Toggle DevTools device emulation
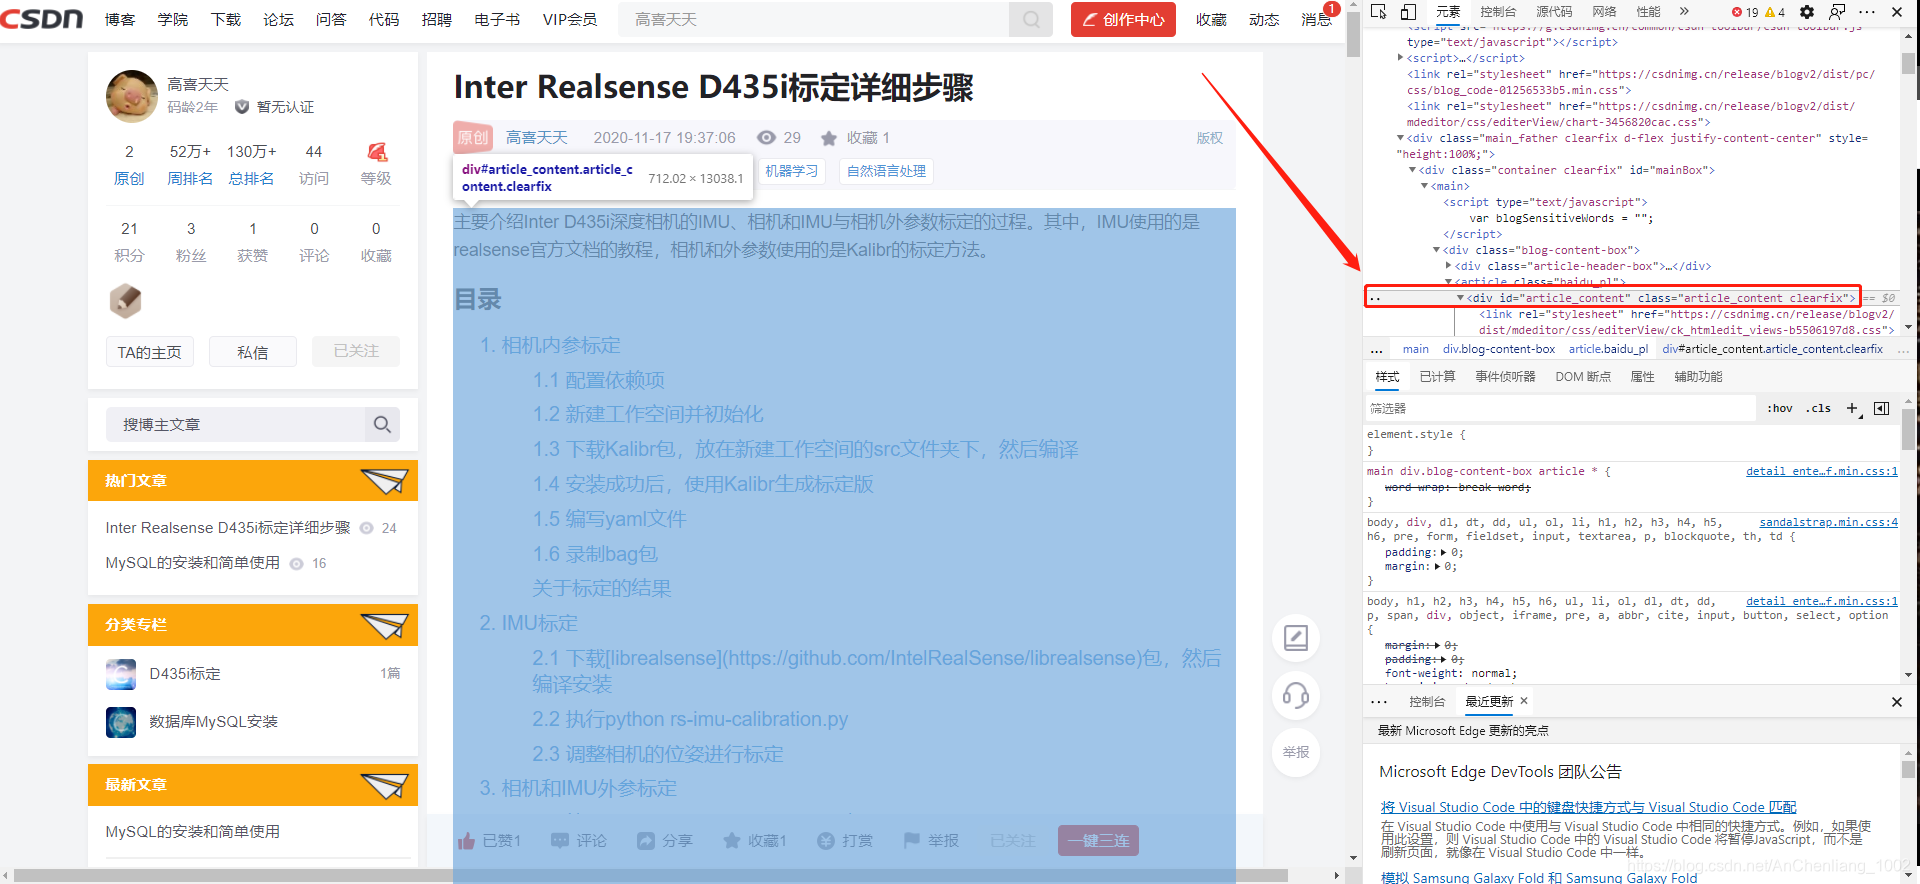 [1409, 12]
